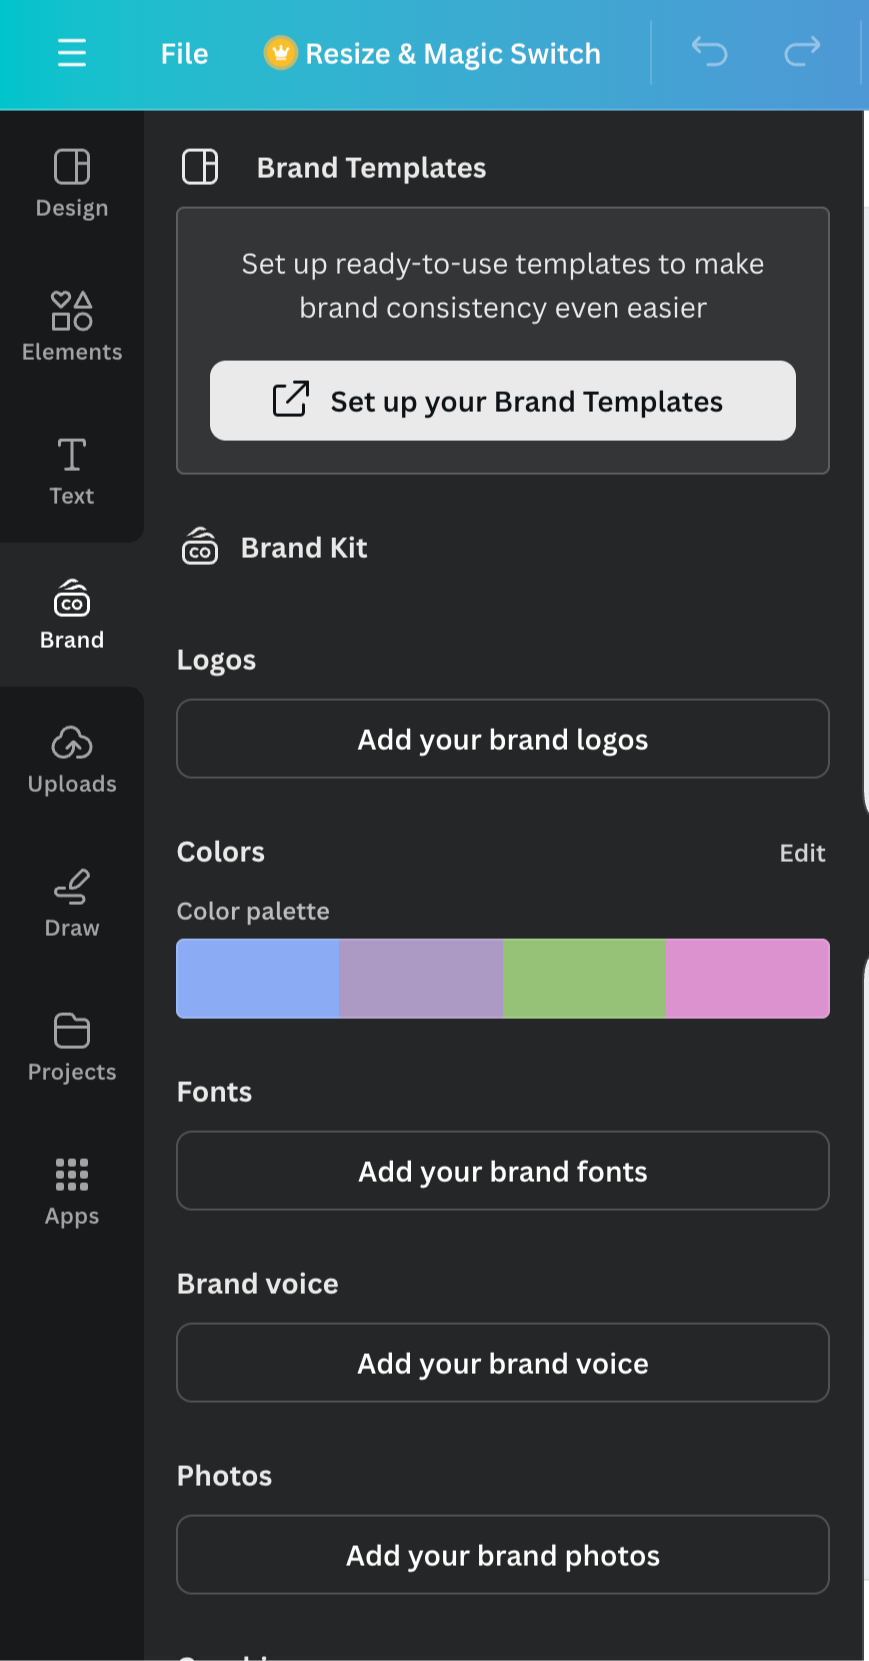Open the Projects sidebar tab

click(x=72, y=1047)
